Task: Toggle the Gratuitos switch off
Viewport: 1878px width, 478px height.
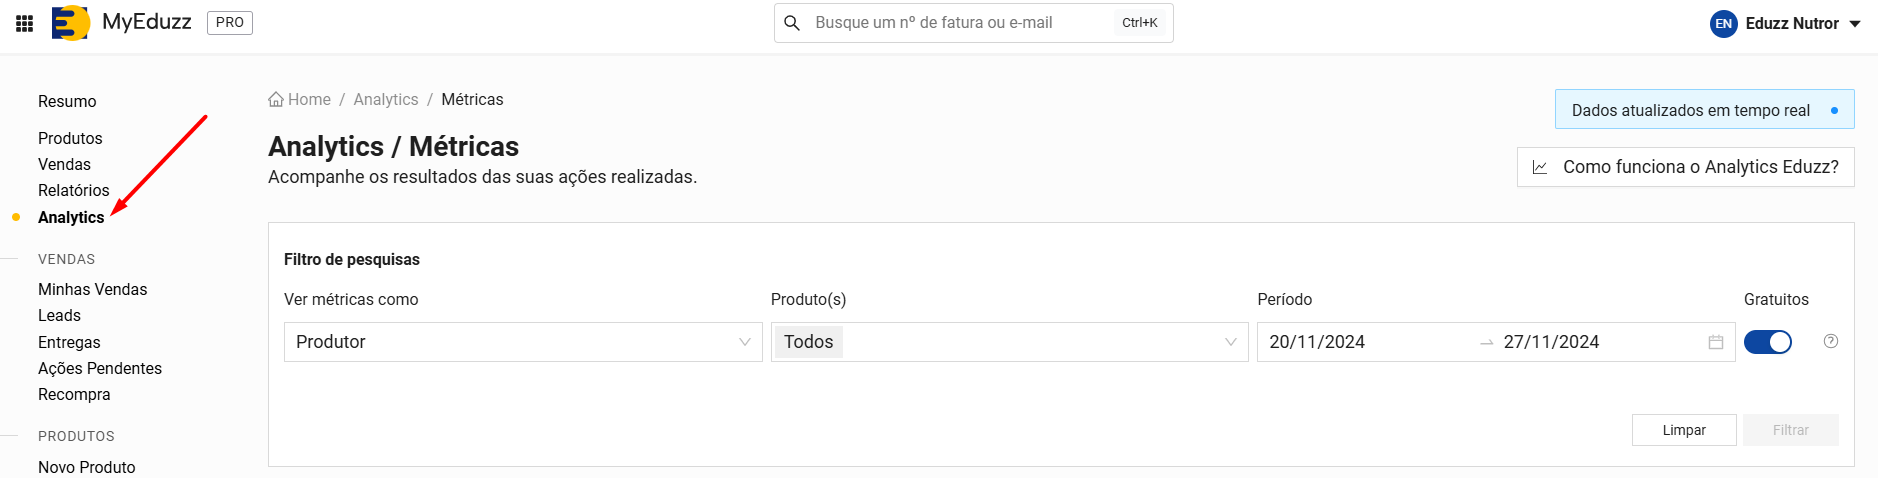Action: (x=1768, y=342)
